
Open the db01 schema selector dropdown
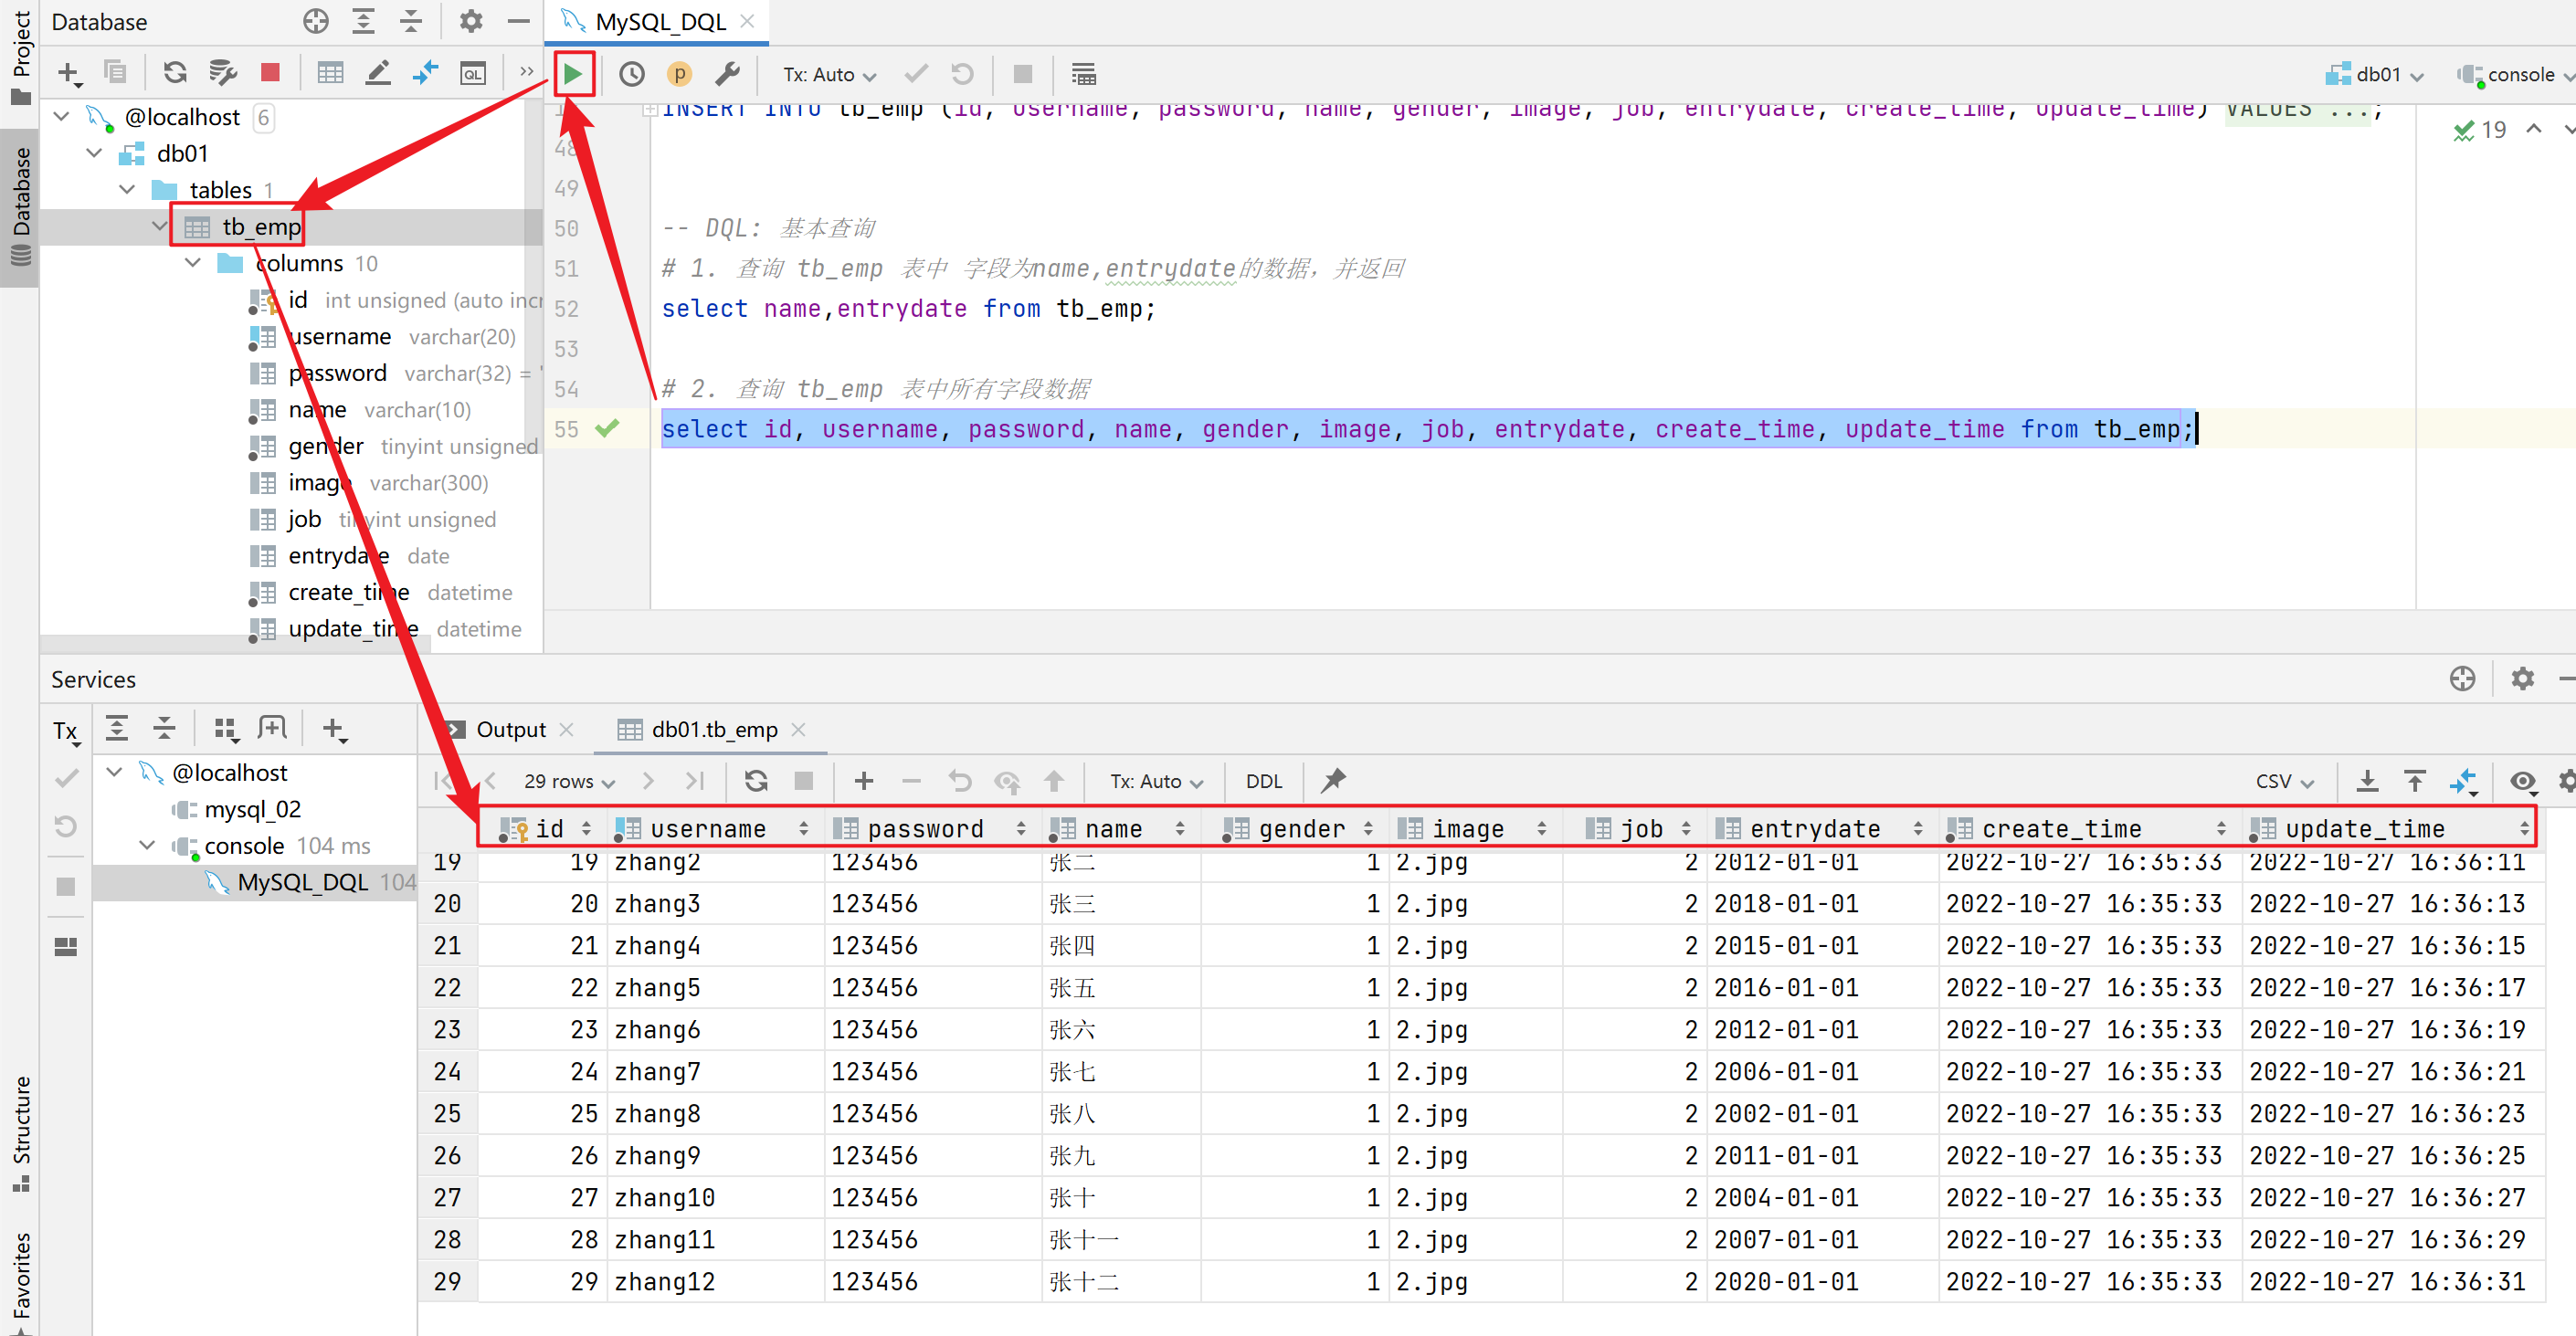(2374, 75)
